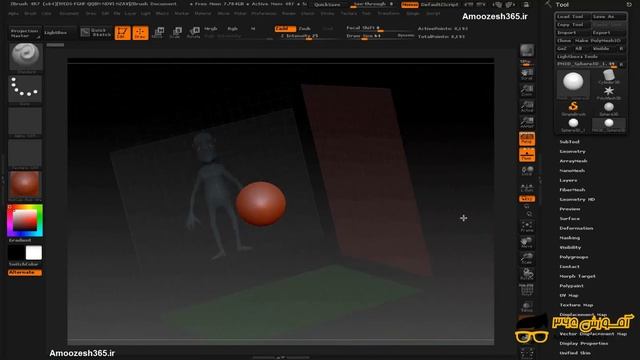Open the current brush thumbnail

point(25,58)
